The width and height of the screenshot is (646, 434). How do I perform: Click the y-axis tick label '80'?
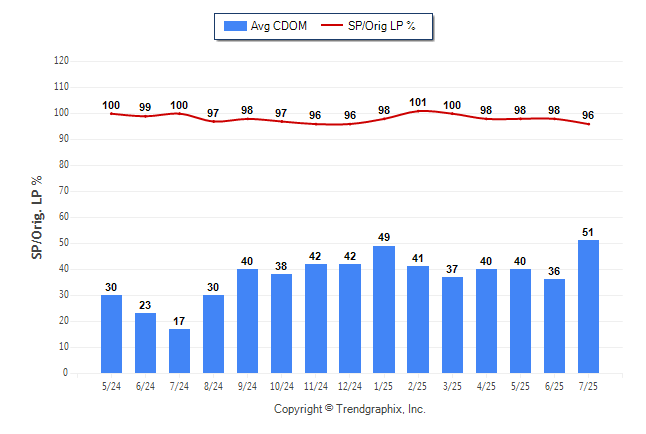[x=64, y=165]
